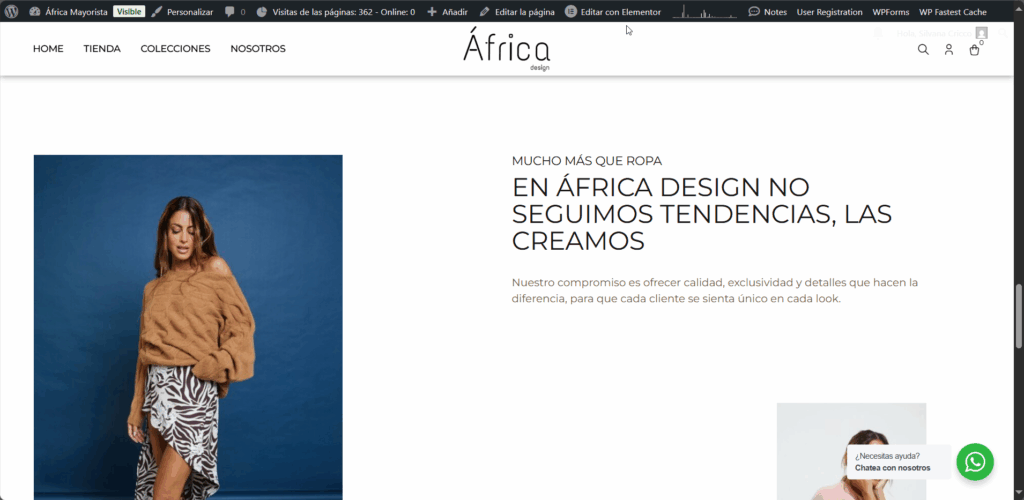Open NOSOTROS navigation link

pyautogui.click(x=258, y=49)
